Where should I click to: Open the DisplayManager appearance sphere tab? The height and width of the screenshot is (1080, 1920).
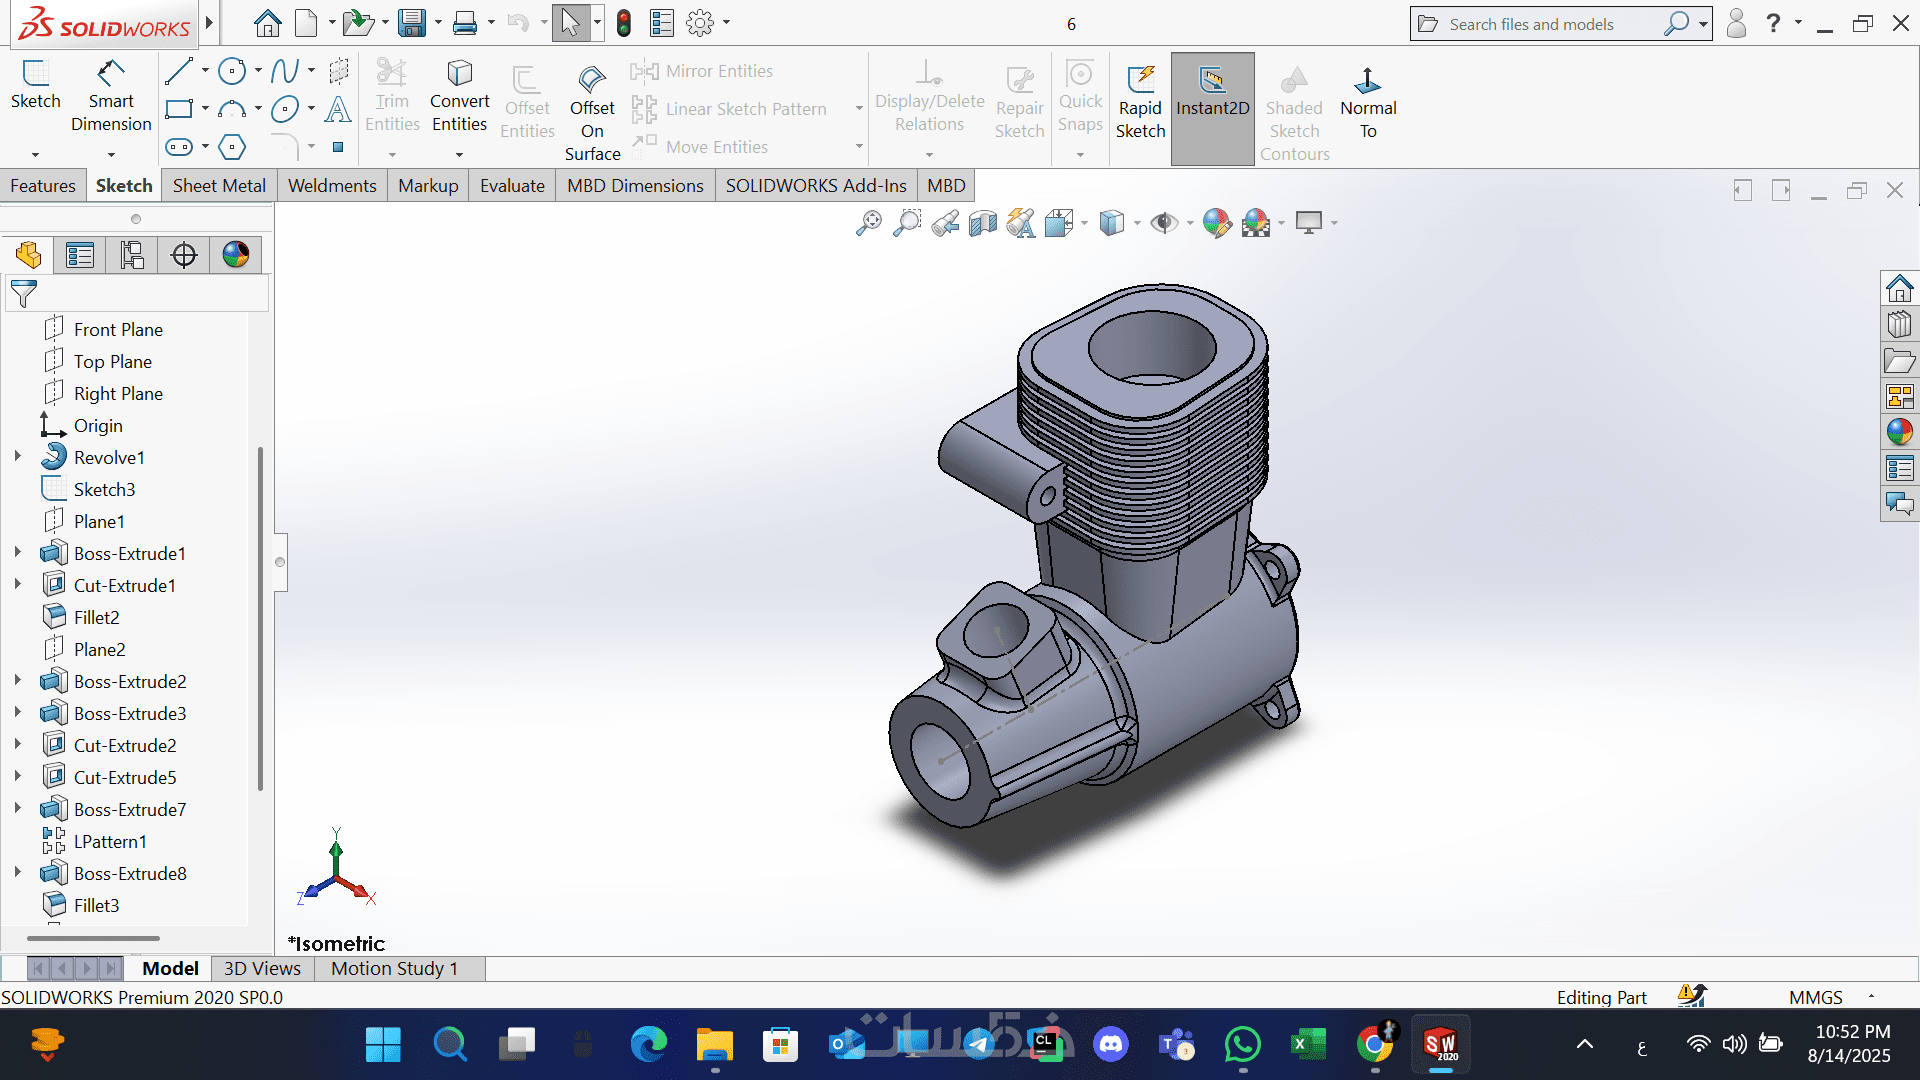[x=236, y=255]
